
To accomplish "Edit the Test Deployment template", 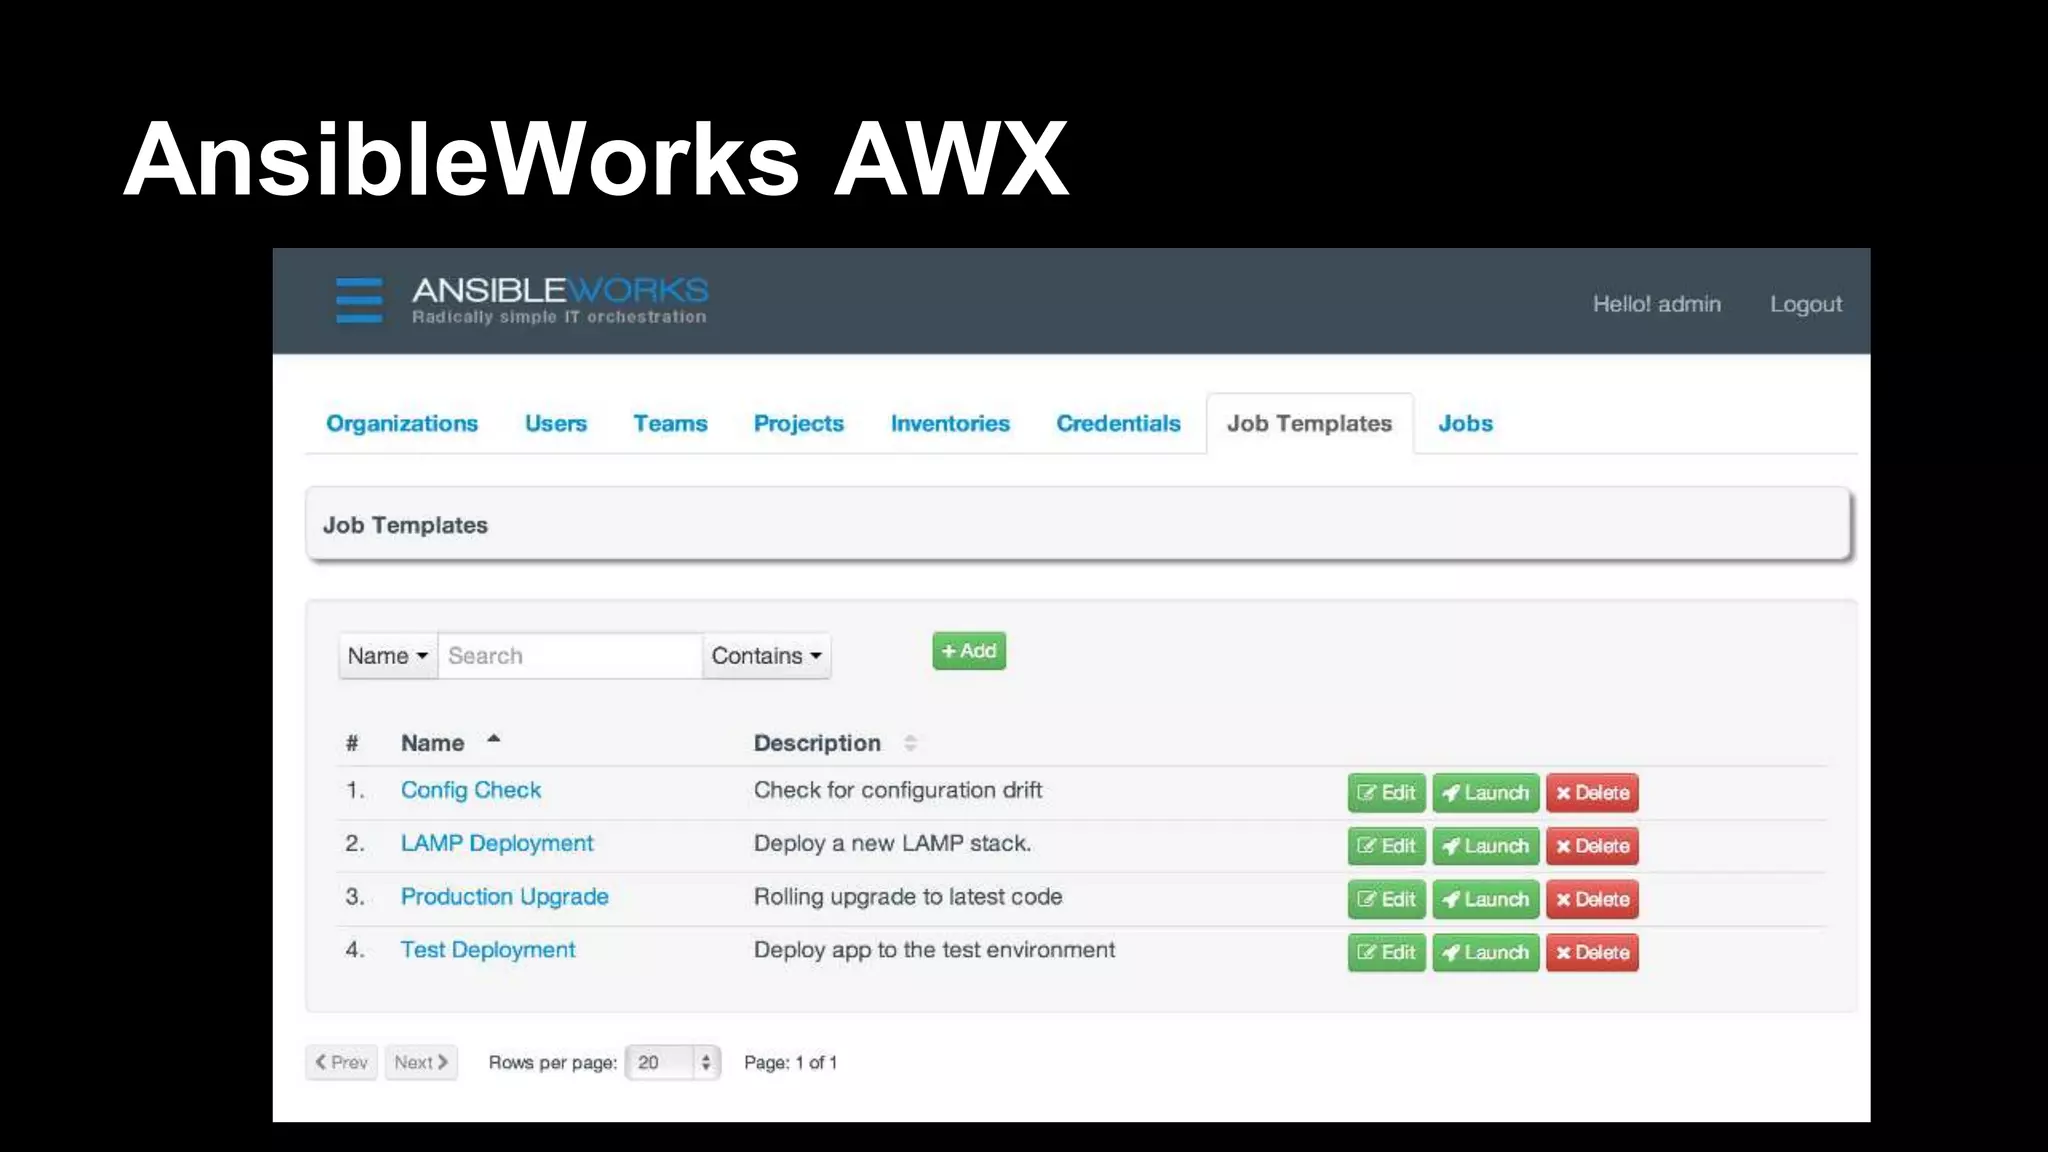I will pyautogui.click(x=1386, y=952).
